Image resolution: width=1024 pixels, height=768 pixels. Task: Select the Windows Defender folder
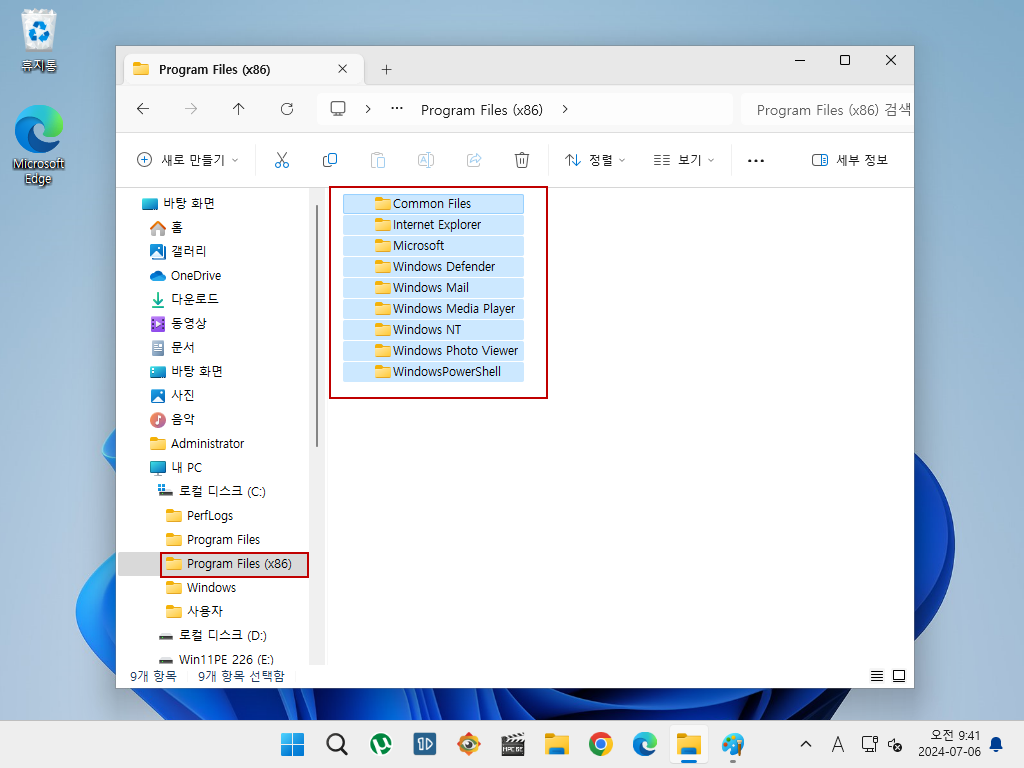pyautogui.click(x=433, y=266)
